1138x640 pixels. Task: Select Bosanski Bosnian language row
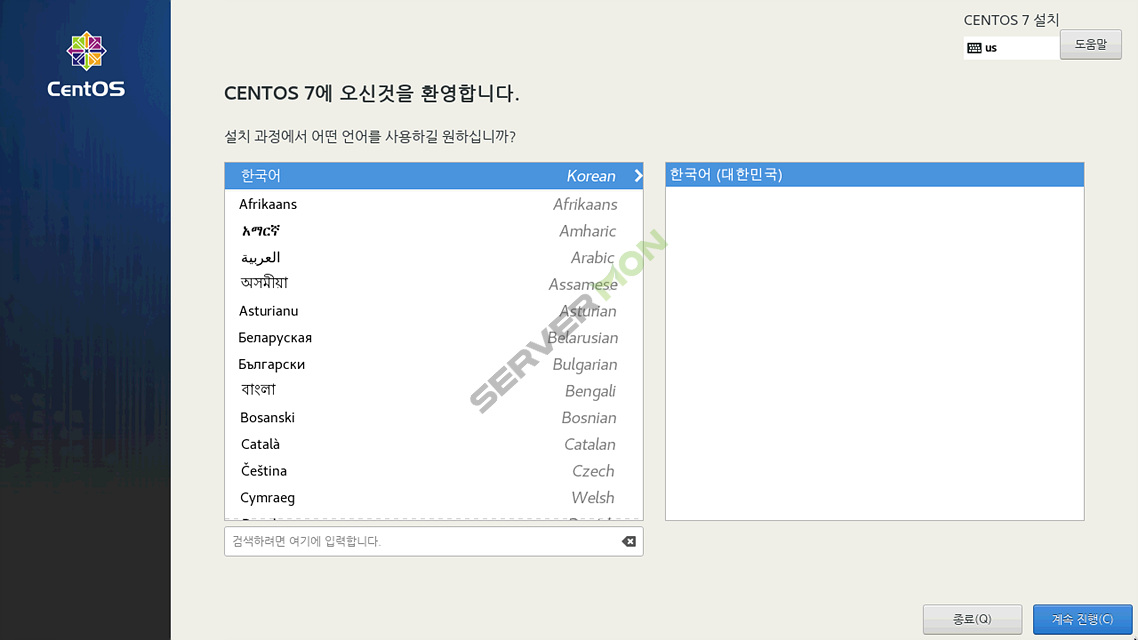click(x=433, y=417)
